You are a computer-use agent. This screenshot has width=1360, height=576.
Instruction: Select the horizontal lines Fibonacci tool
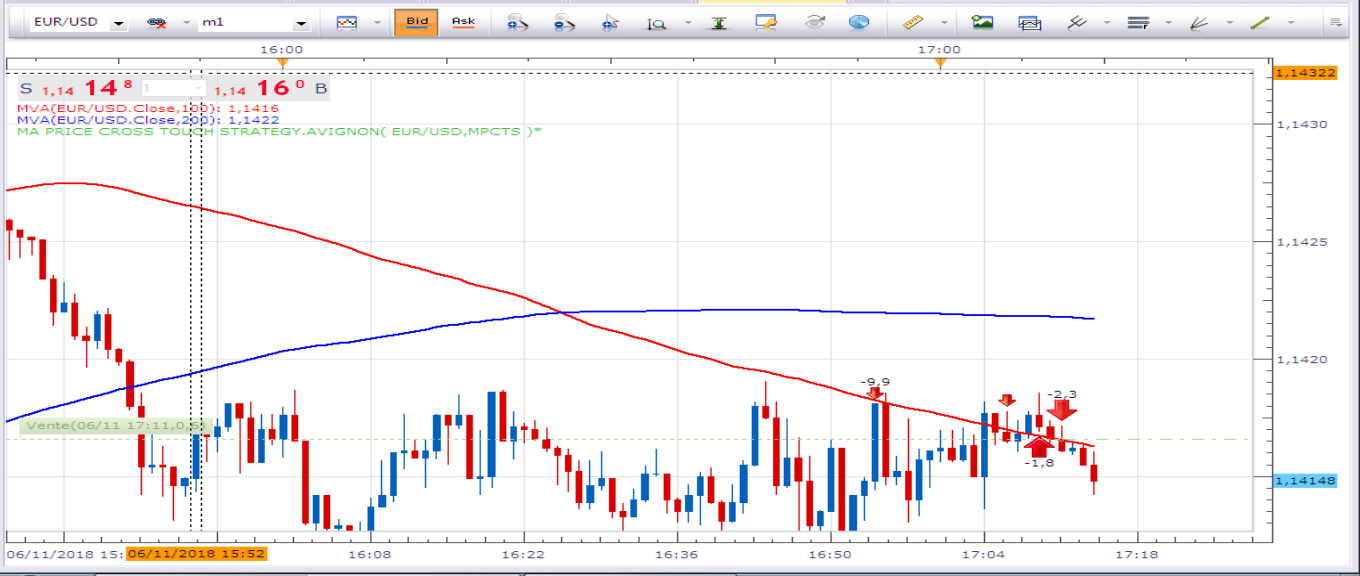(x=1136, y=22)
